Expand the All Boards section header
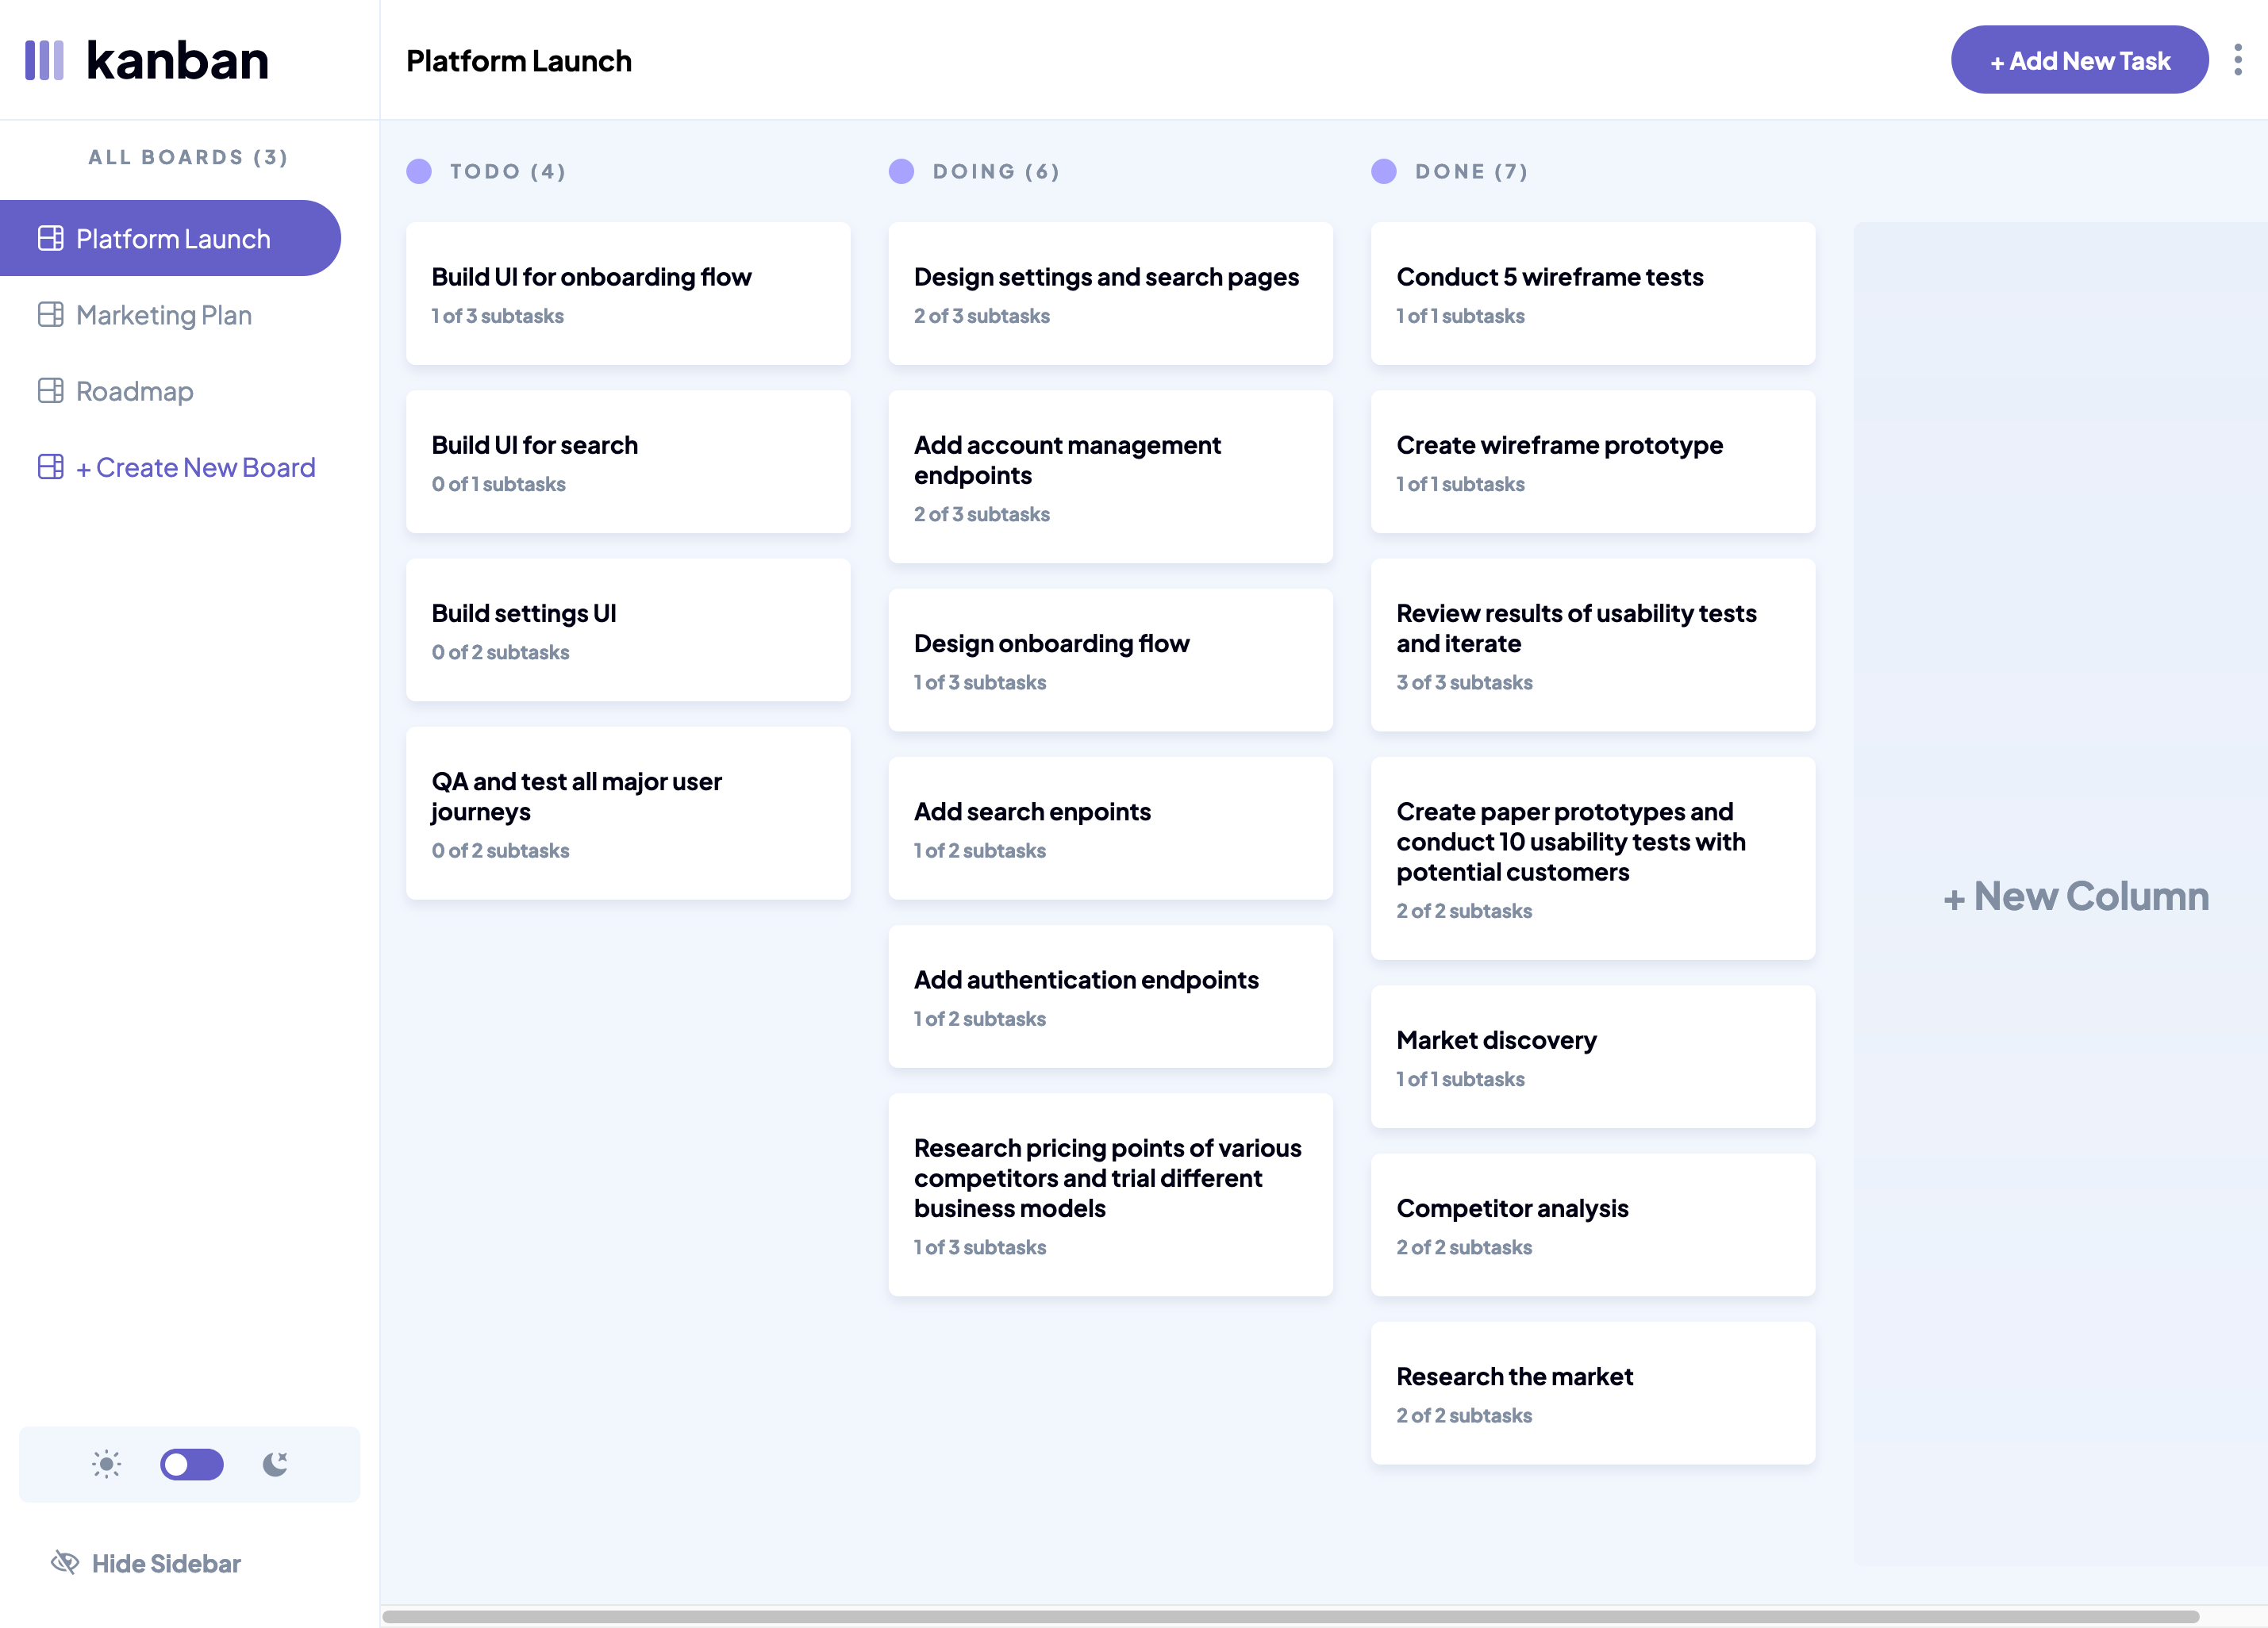The width and height of the screenshot is (2268, 1628). coord(188,156)
